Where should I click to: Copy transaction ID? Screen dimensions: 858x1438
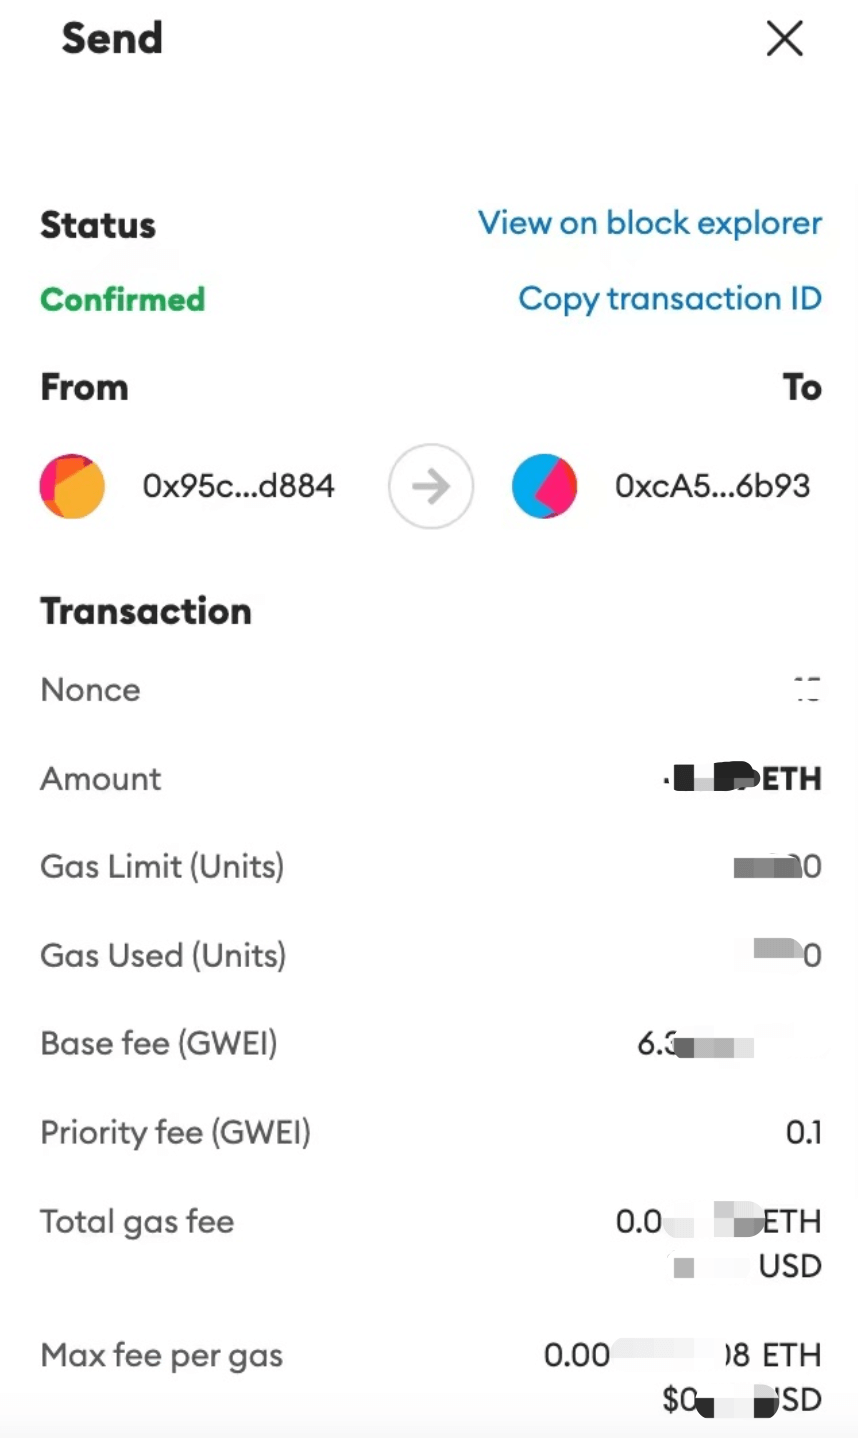point(670,299)
